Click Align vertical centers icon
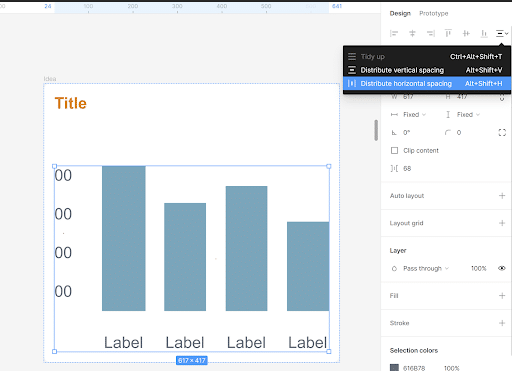The image size is (512, 371). click(x=466, y=33)
